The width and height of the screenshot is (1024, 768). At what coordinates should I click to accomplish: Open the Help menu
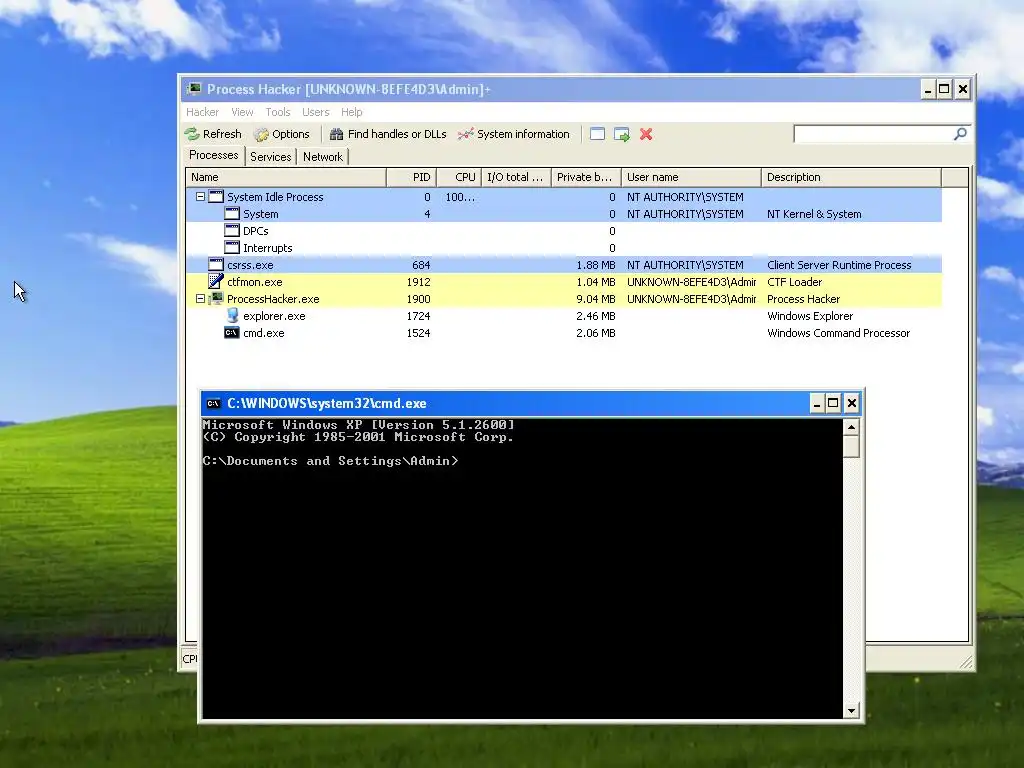point(351,112)
